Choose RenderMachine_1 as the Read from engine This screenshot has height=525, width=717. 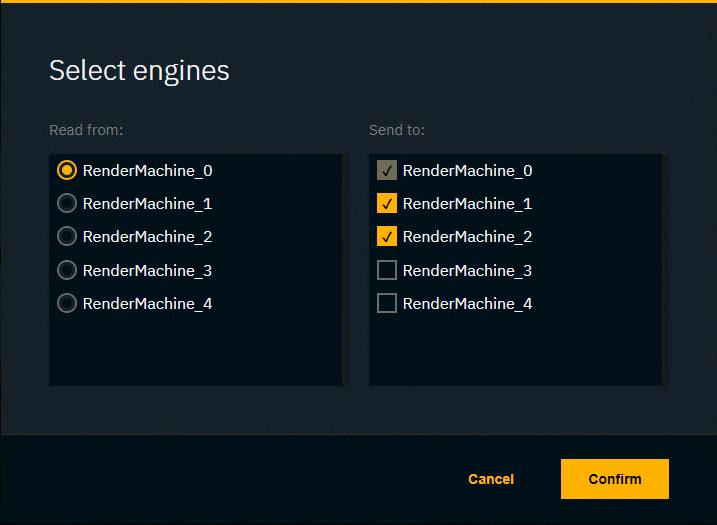point(67,204)
